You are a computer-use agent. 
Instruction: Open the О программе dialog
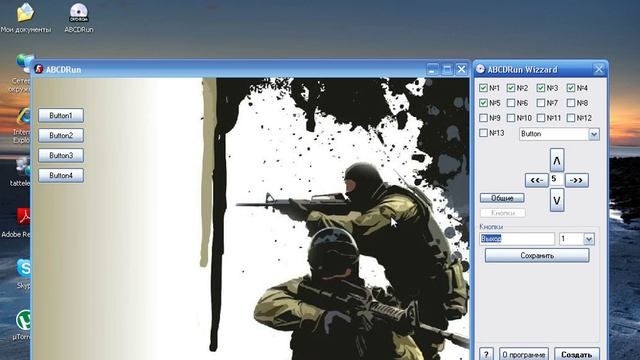pos(524,354)
